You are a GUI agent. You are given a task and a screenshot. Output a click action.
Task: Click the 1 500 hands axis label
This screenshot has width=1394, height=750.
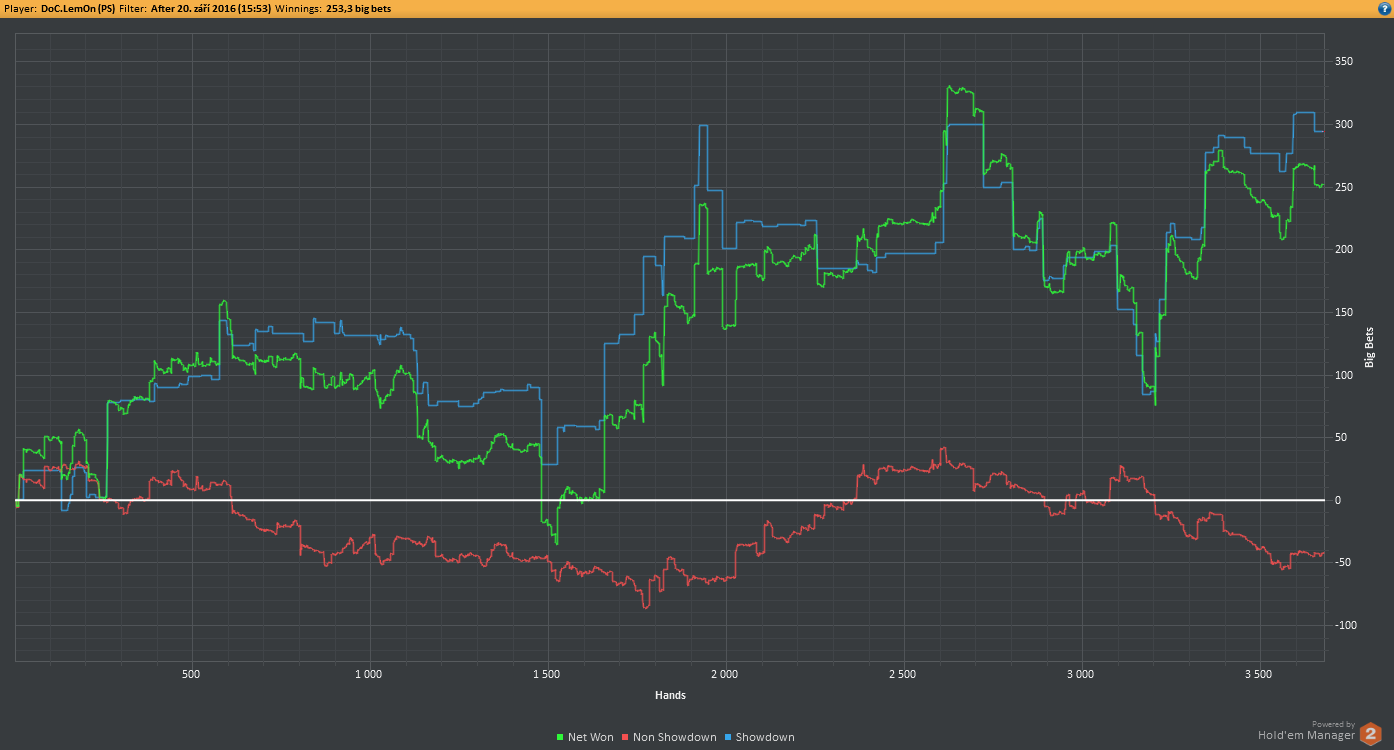pyautogui.click(x=547, y=673)
